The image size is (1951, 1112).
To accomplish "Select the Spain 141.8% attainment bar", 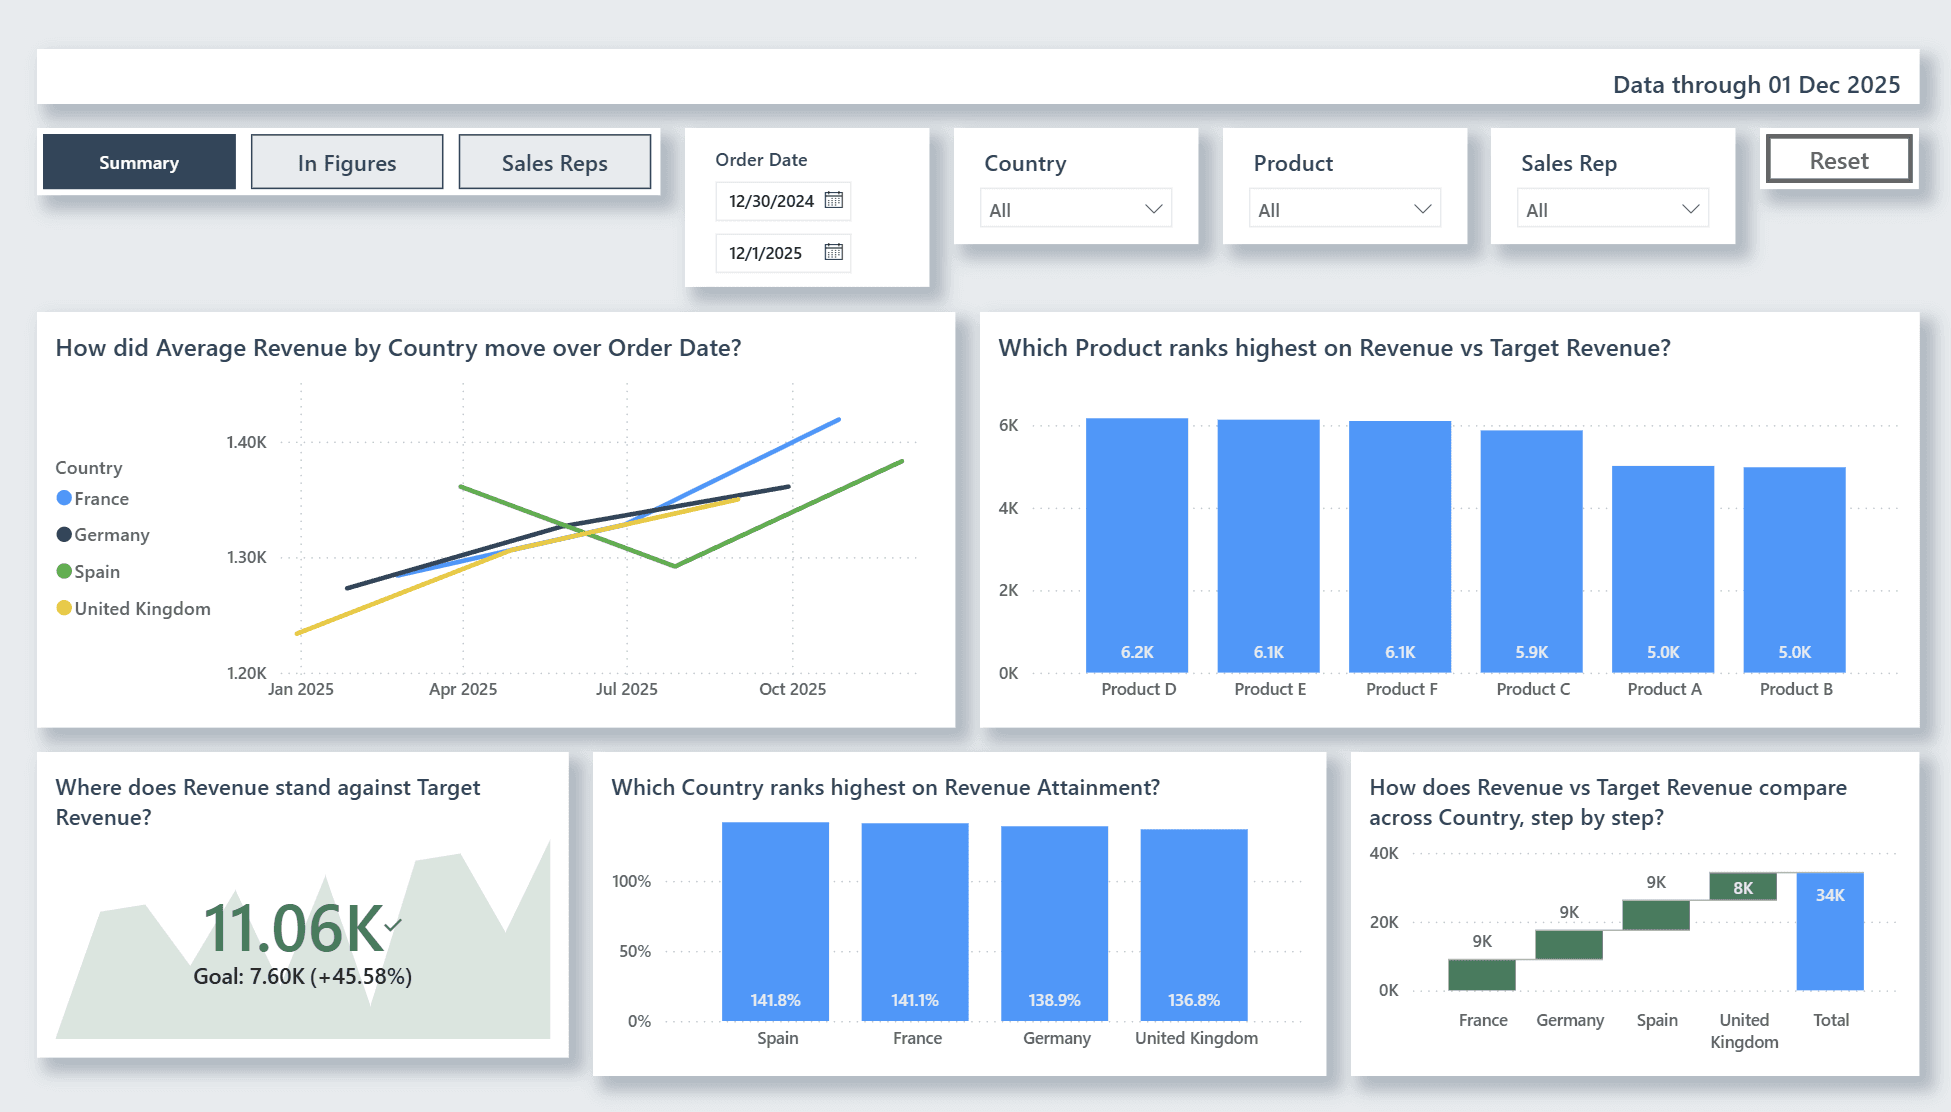I will (x=775, y=921).
